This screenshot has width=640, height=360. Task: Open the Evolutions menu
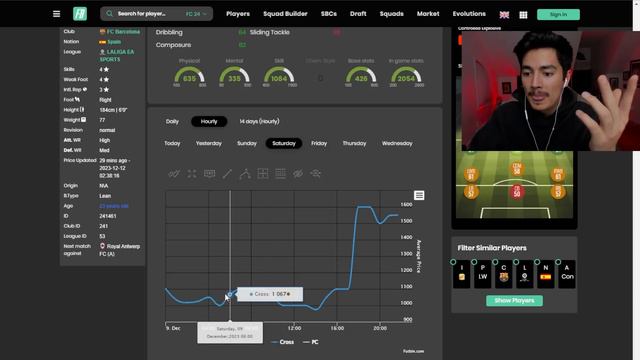click(469, 14)
